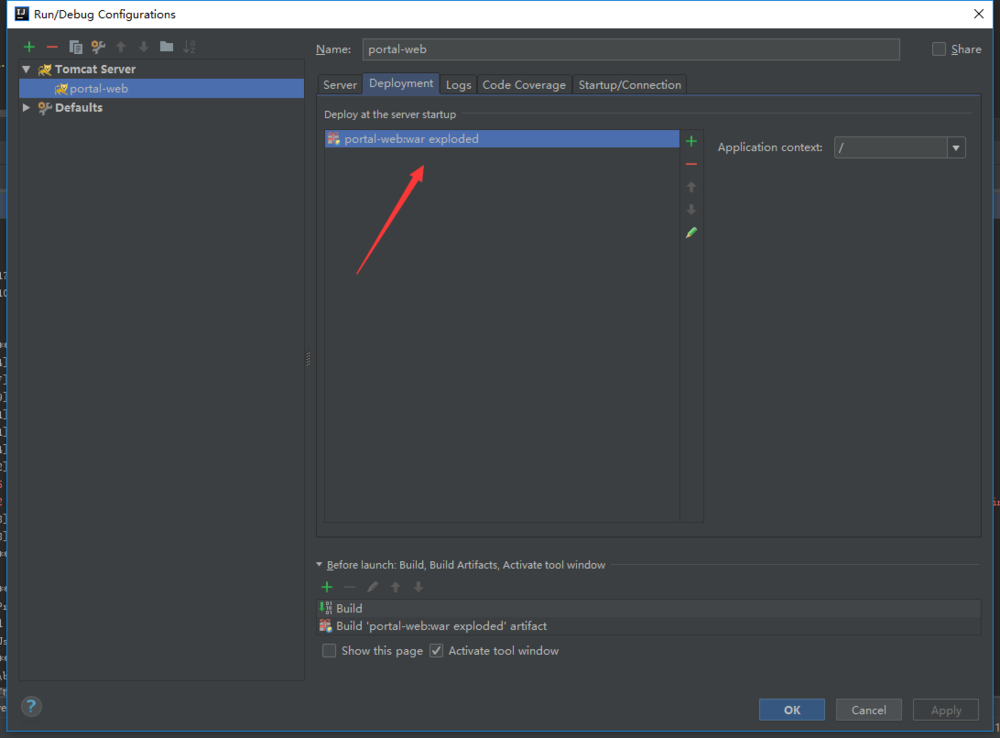Image resolution: width=1000 pixels, height=738 pixels.
Task: Move Before launch task down
Action: (x=418, y=587)
